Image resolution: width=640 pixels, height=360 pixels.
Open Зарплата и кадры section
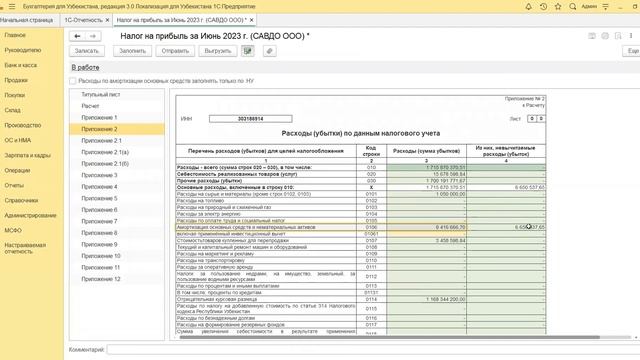27,156
